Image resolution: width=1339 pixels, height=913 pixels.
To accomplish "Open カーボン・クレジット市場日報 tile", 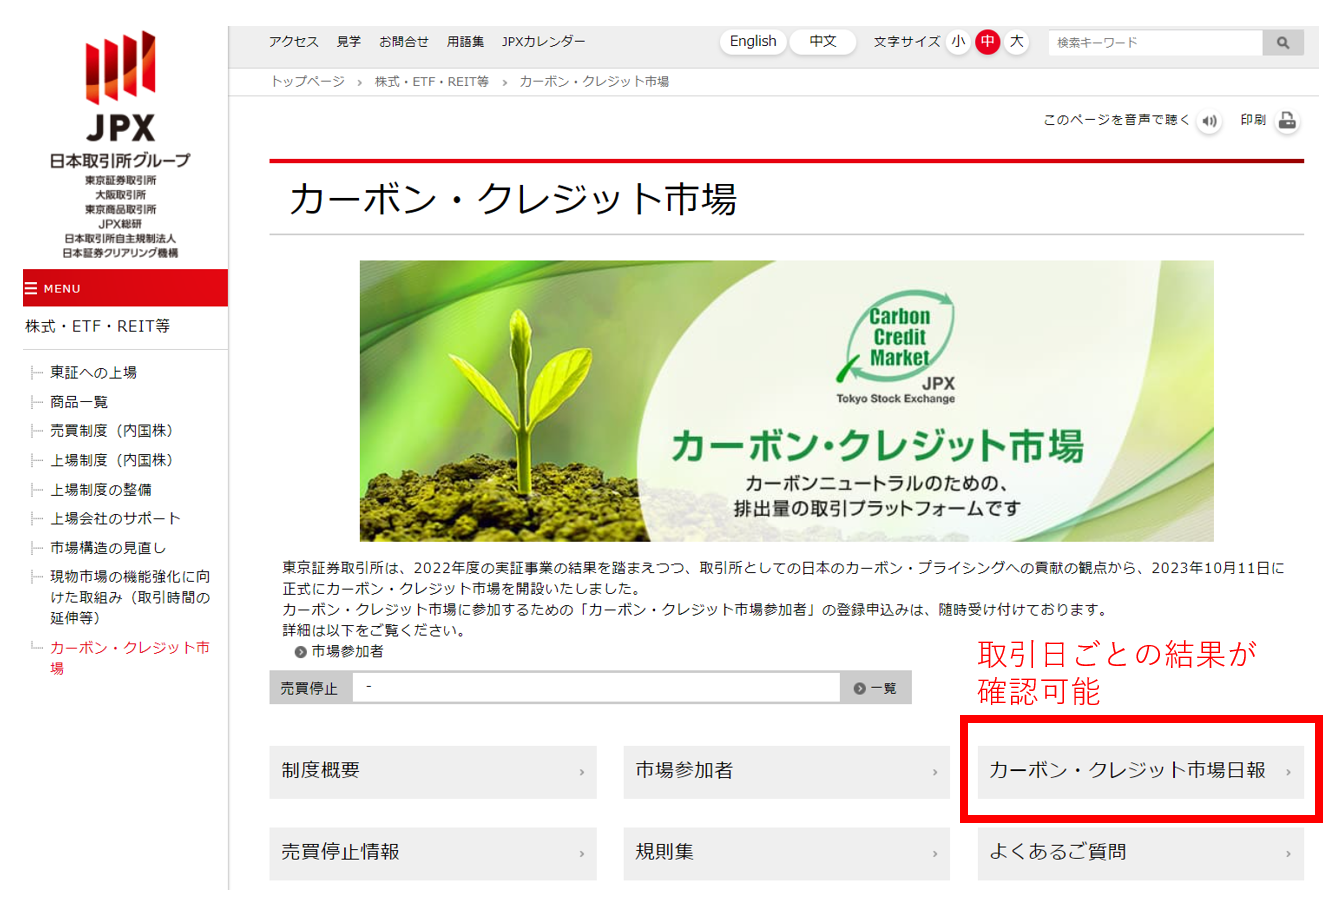I will (x=1141, y=771).
